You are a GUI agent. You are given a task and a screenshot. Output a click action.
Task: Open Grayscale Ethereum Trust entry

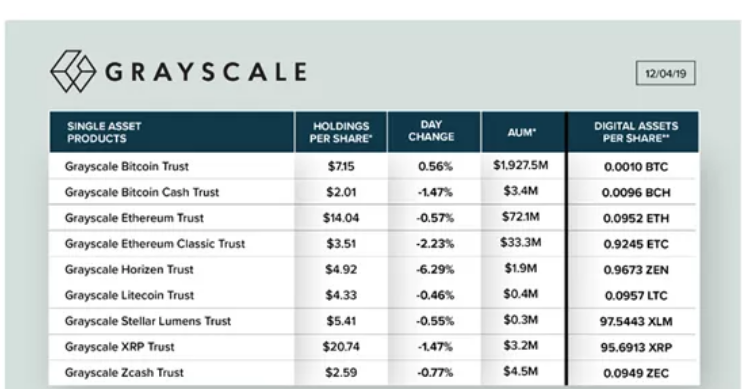coord(374,218)
